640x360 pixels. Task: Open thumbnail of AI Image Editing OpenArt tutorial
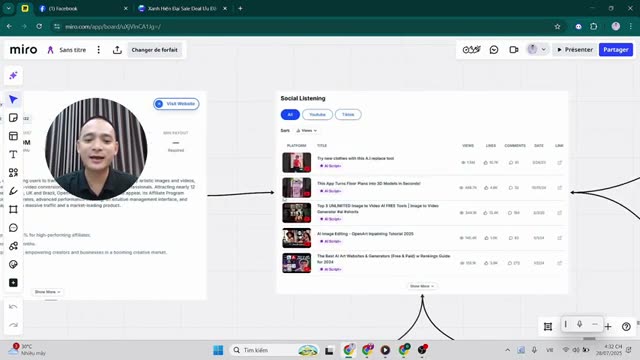(x=297, y=238)
